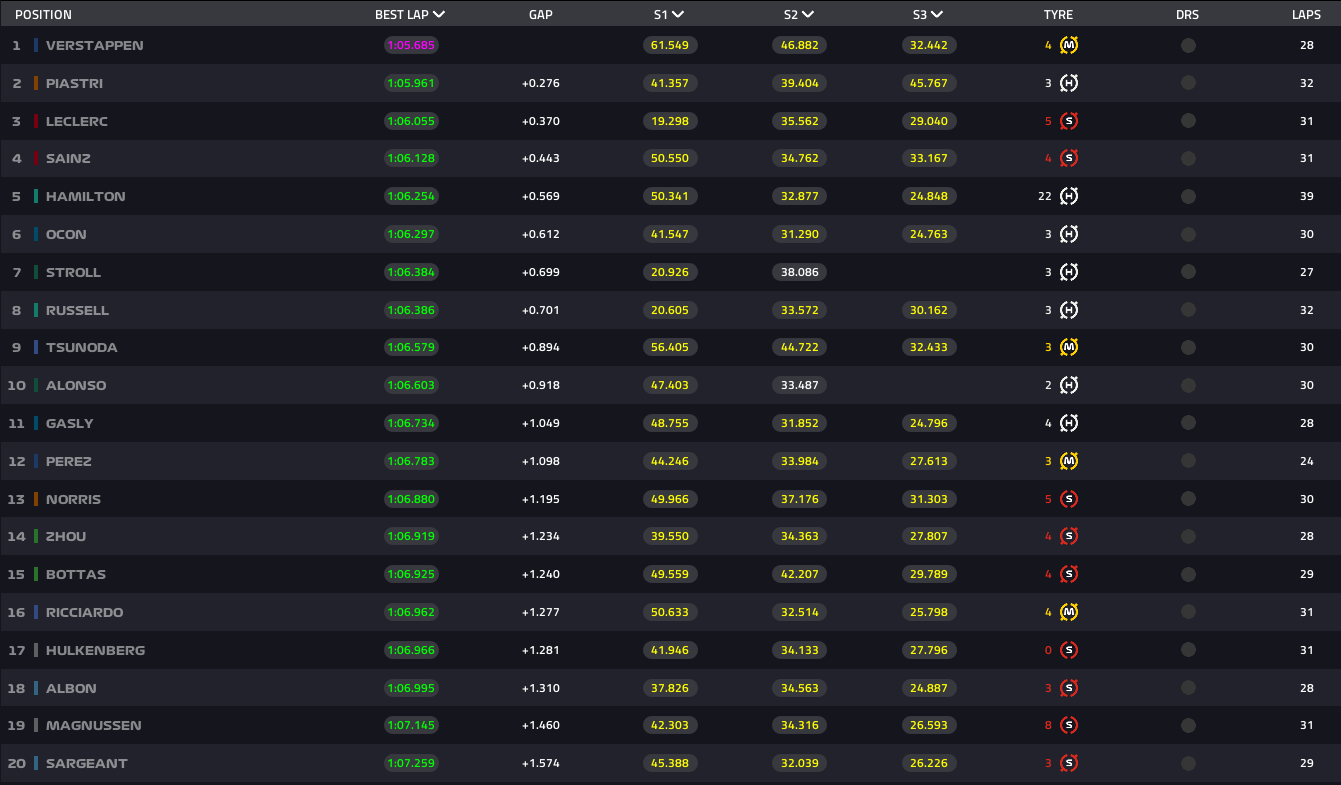The height and width of the screenshot is (785, 1341).
Task: Select Tsunoda's Medium tyre icon
Action: pyautogui.click(x=1069, y=347)
